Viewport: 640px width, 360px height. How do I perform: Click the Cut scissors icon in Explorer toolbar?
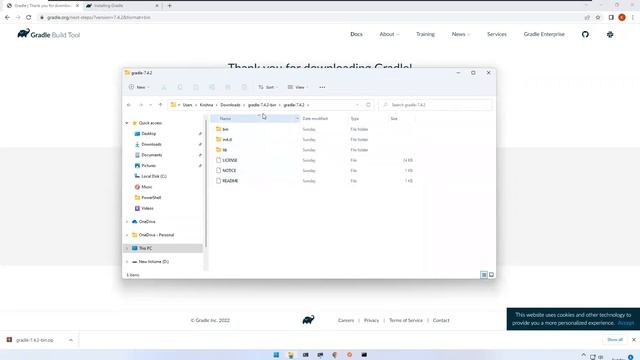click(164, 87)
